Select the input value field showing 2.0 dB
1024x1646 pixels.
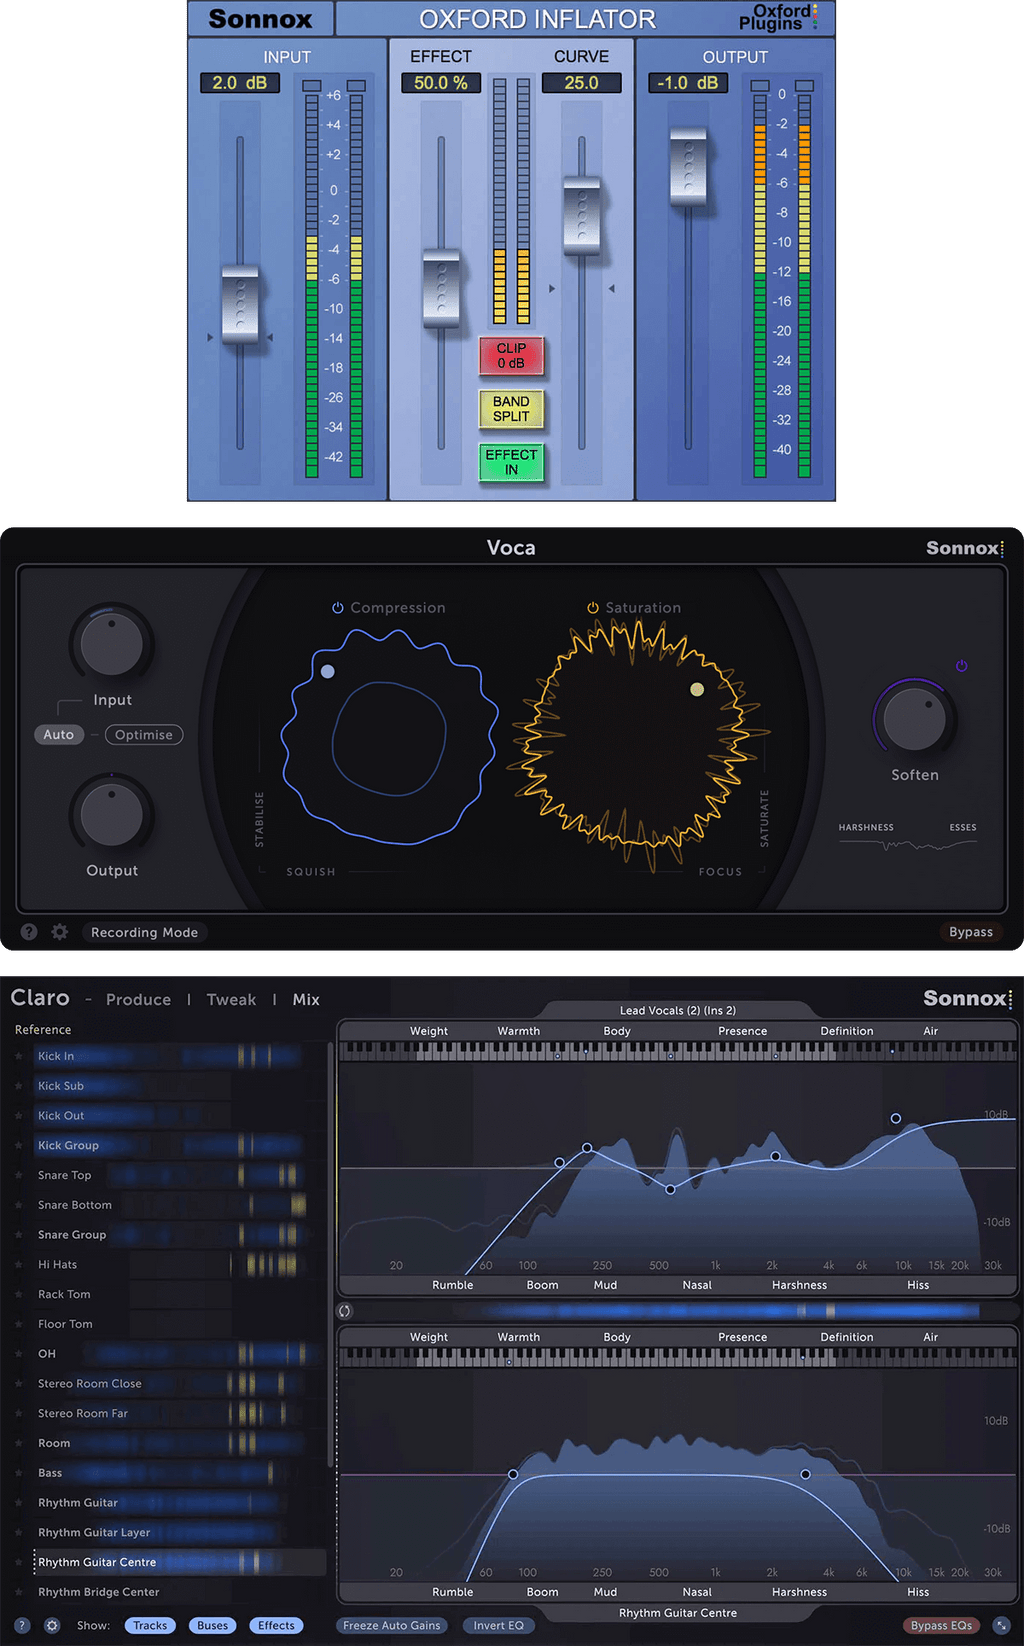tap(240, 83)
